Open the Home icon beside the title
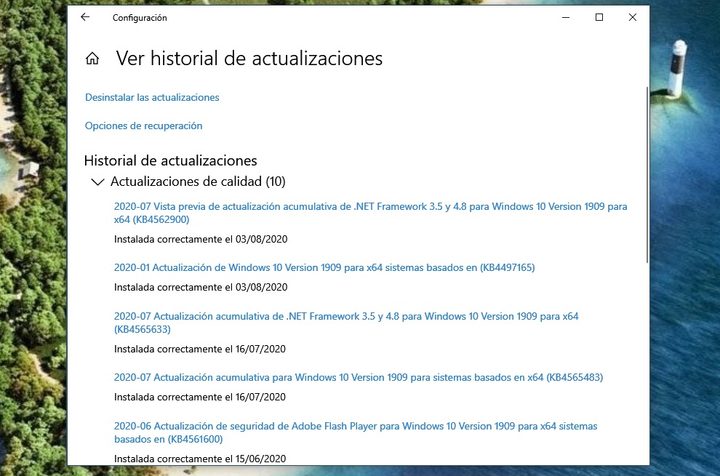Screen dimensions: 720x476 click(92, 58)
